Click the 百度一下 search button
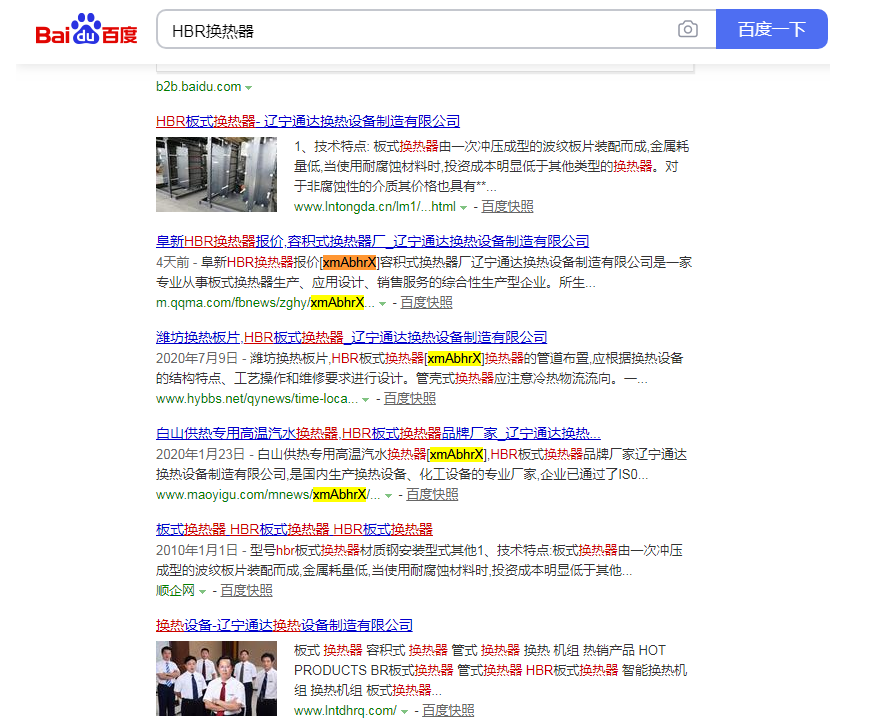The width and height of the screenshot is (877, 720). (x=771, y=29)
